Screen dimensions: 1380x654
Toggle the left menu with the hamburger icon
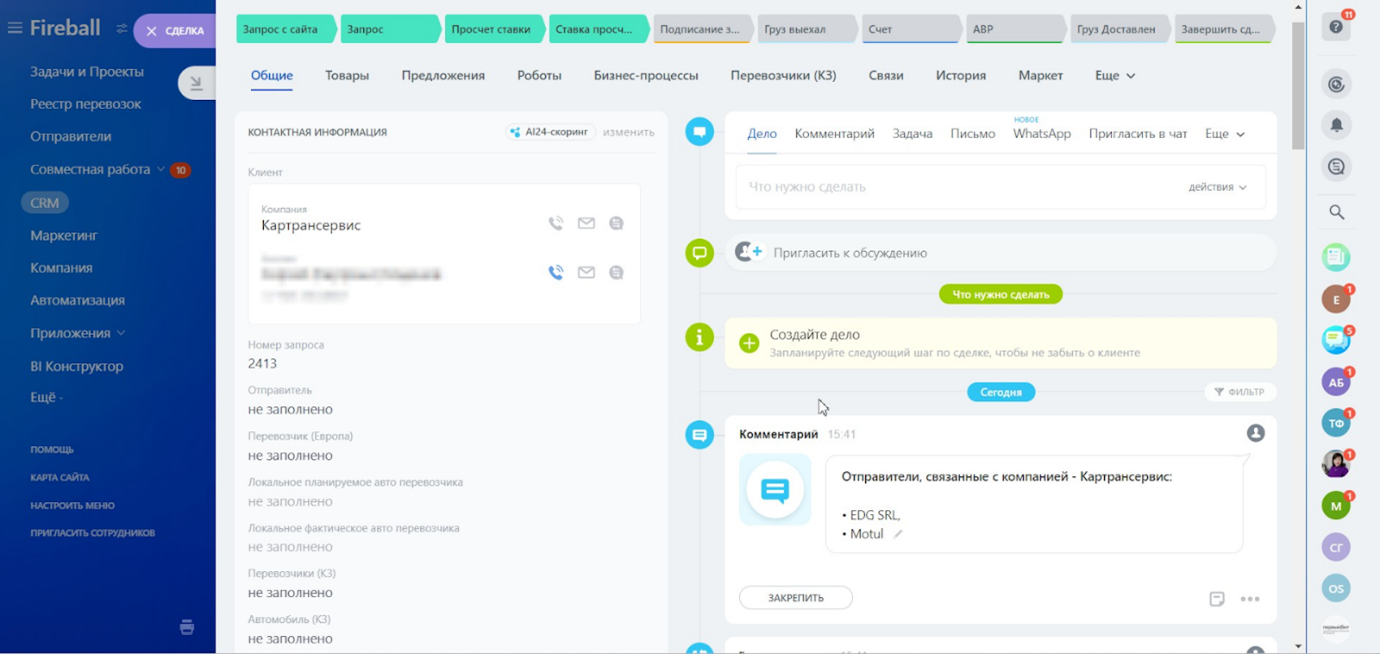click(15, 28)
